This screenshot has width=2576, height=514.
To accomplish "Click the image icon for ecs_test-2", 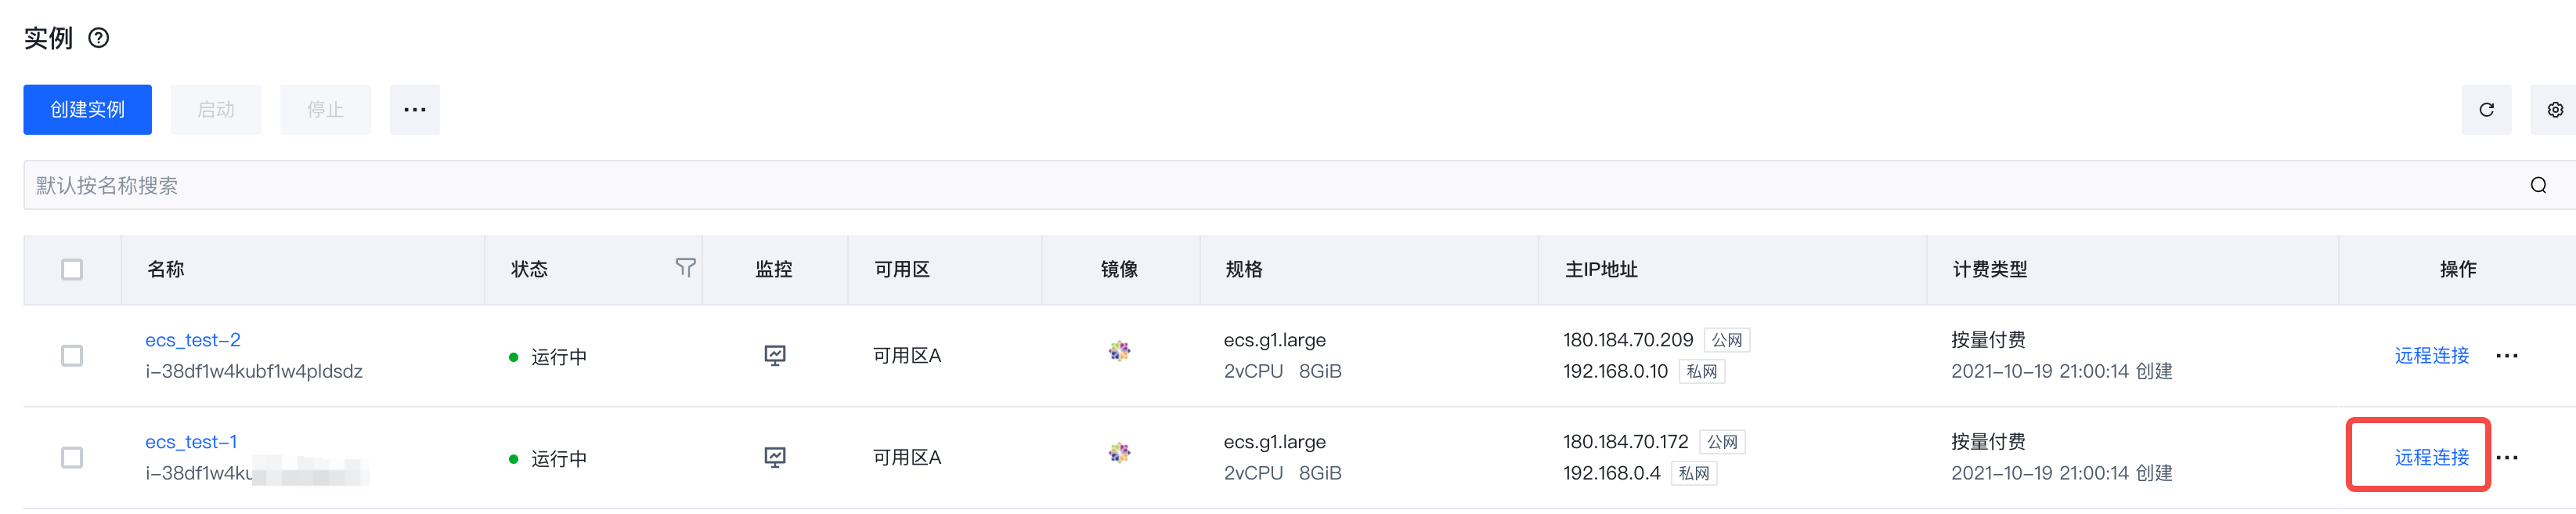I will click(1119, 351).
